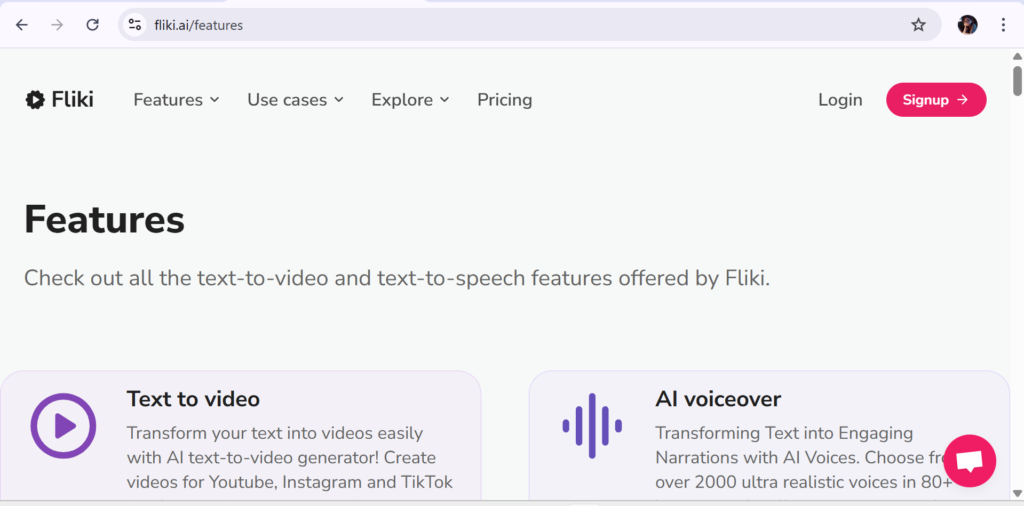
Task: Click the Fliki logo icon
Action: [x=35, y=99]
